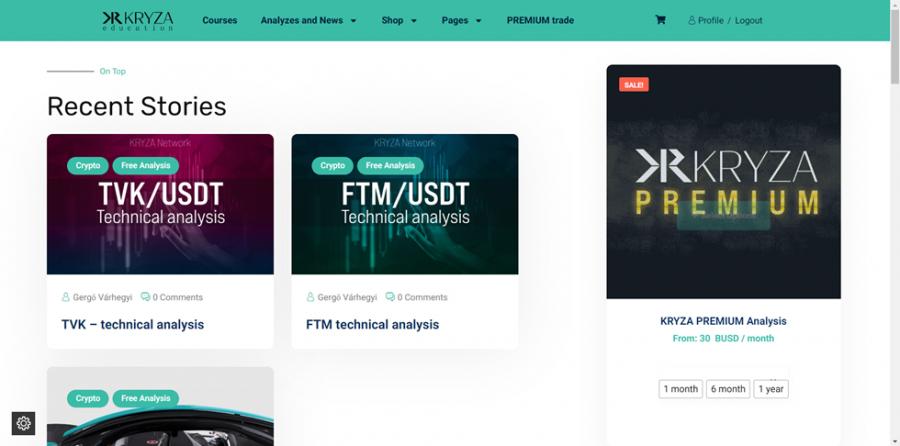Click author icon on FTM post
Image resolution: width=900 pixels, height=446 pixels.
[311, 297]
